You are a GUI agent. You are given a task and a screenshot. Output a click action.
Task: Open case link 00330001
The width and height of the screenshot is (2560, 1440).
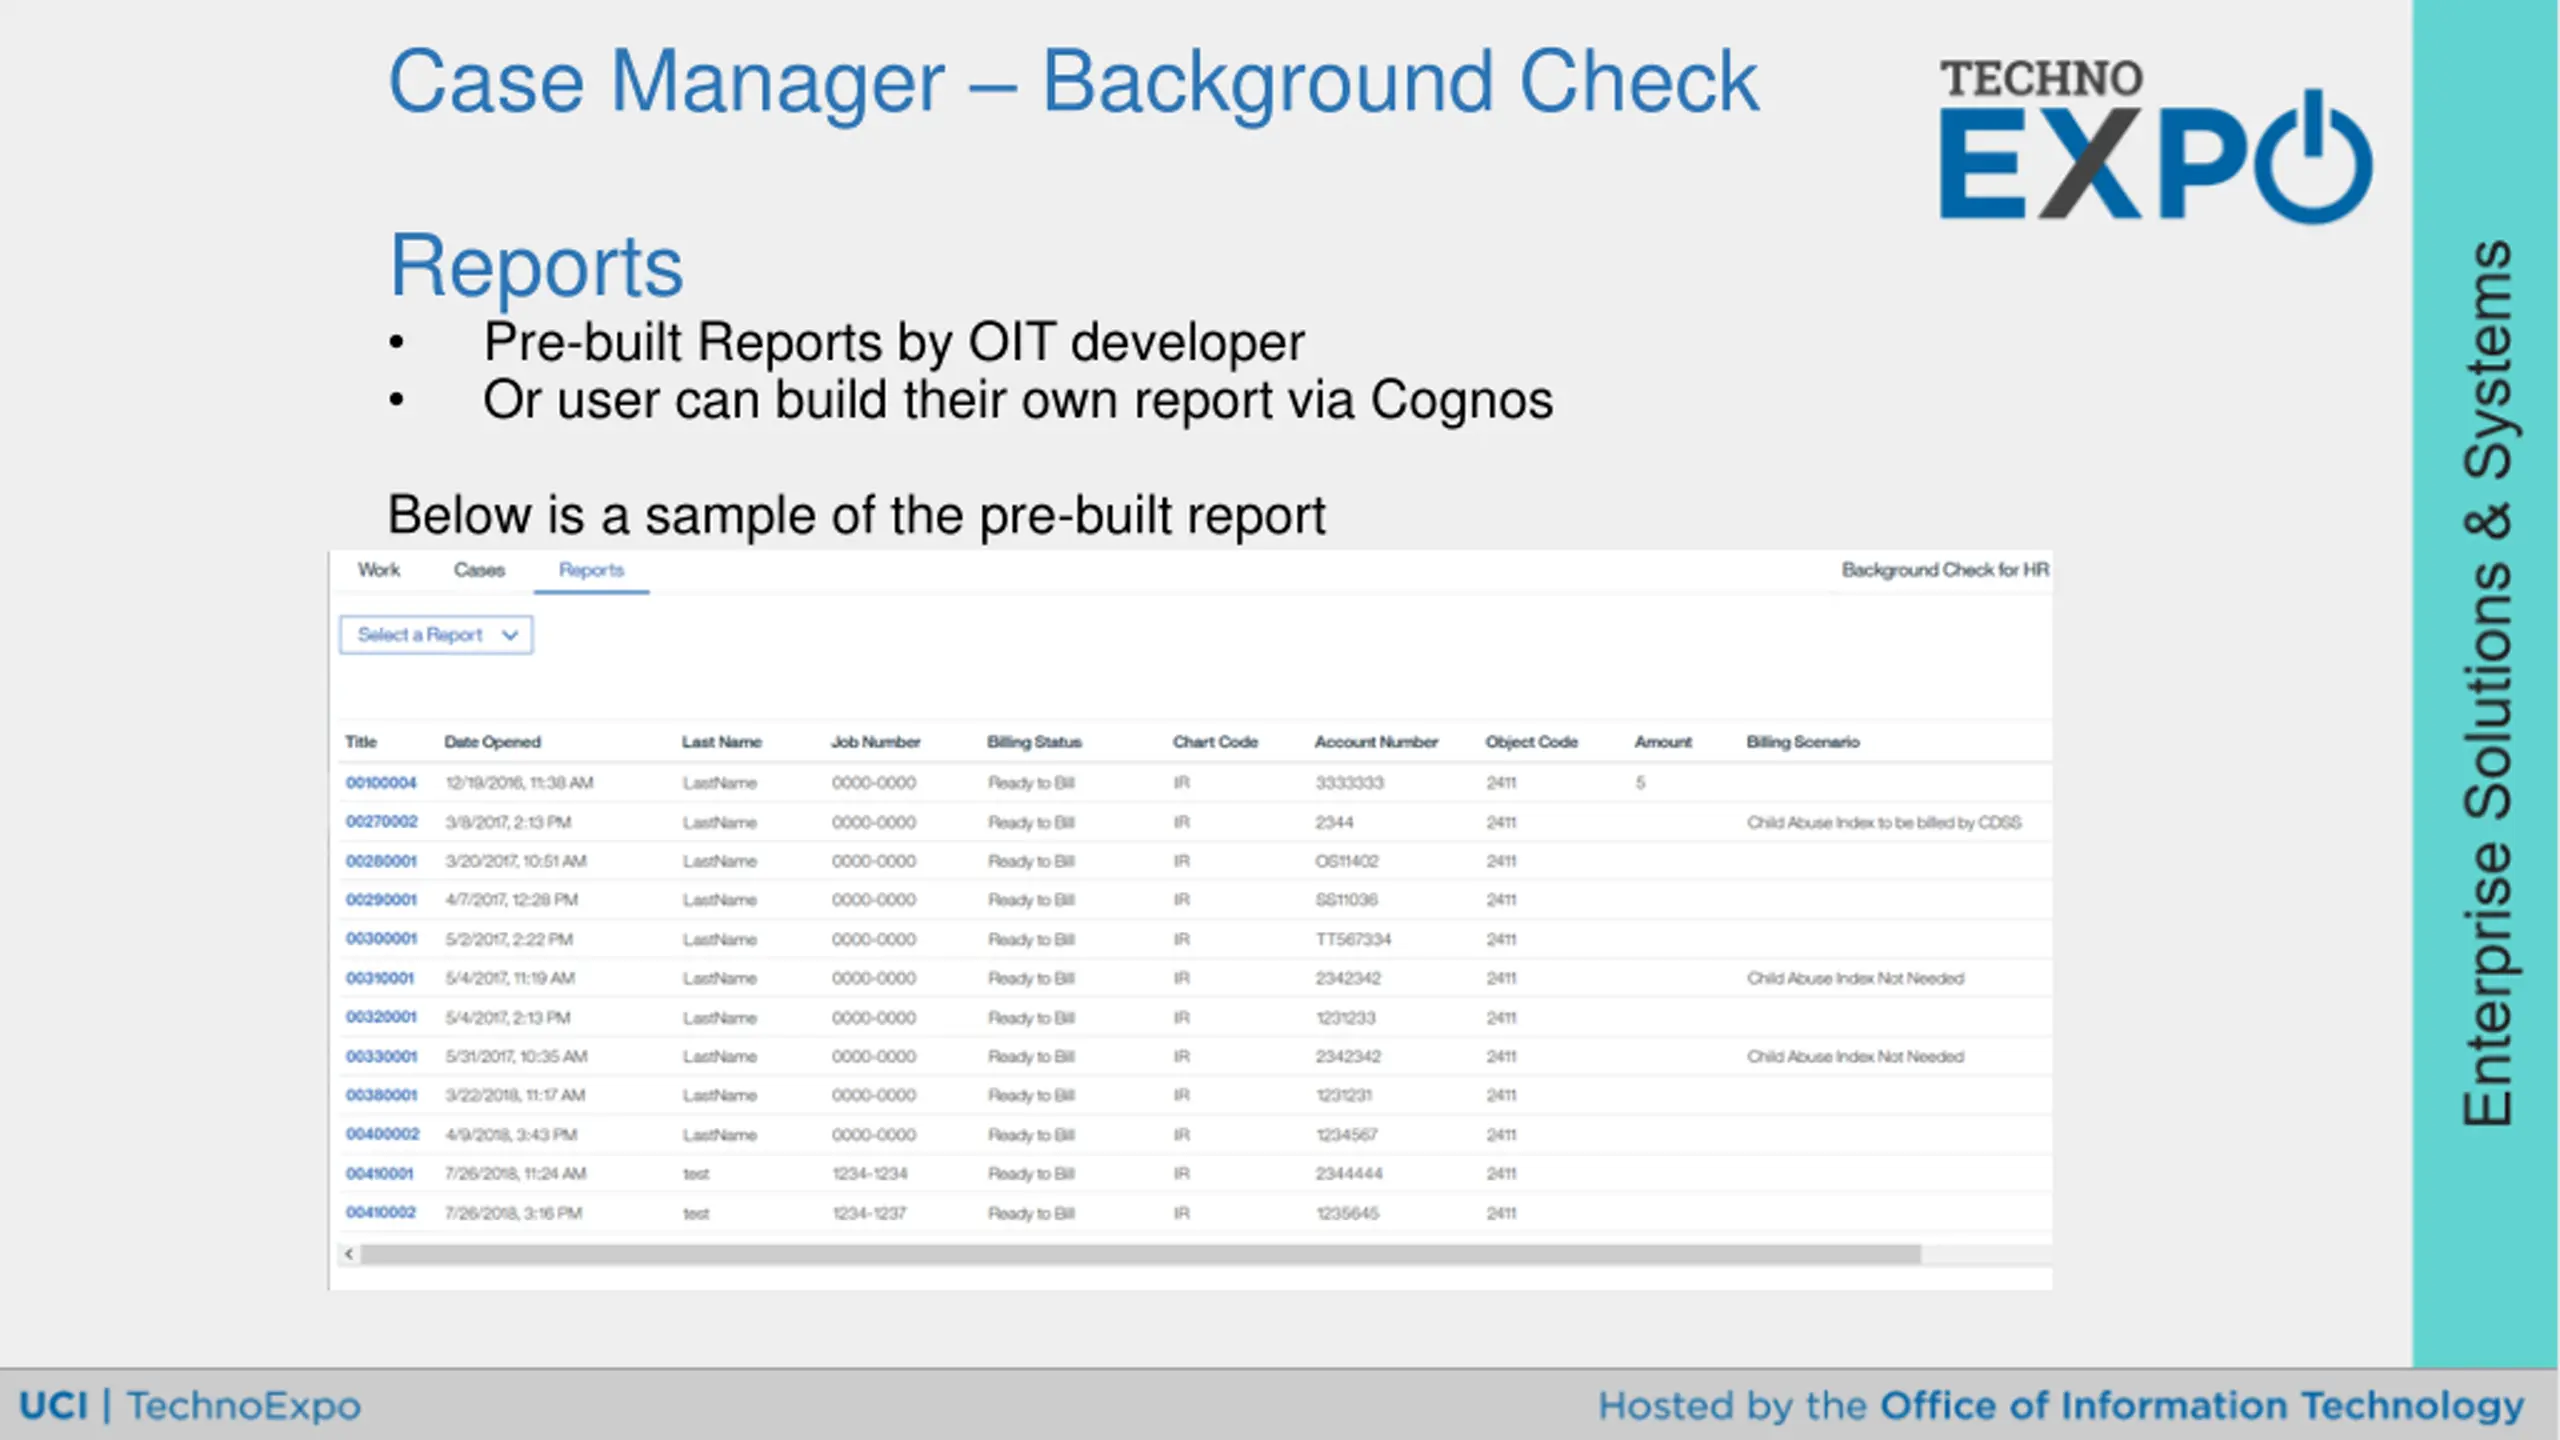[381, 1057]
